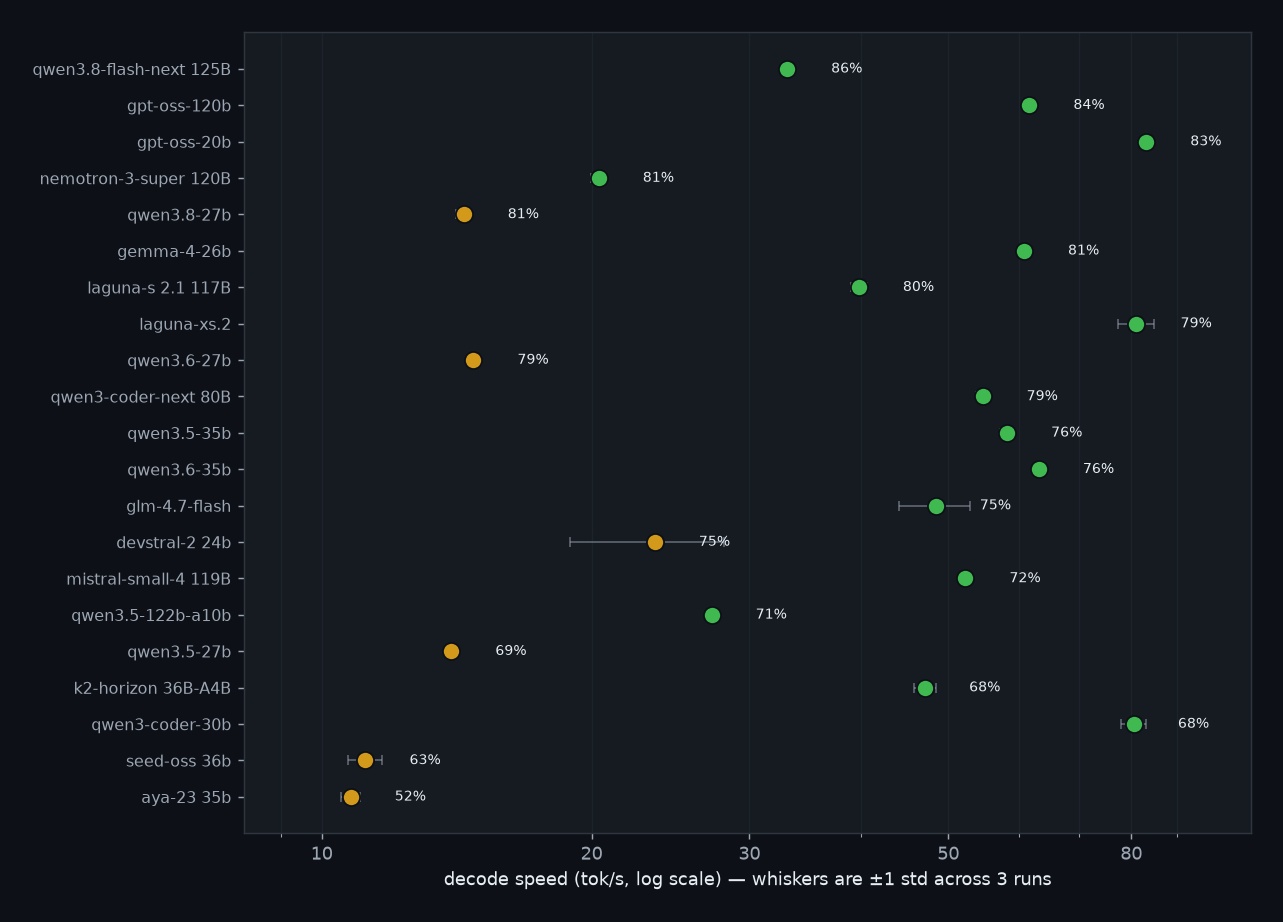Select the 71% value for qwen3.5-122b-a10b
The width and height of the screenshot is (1283, 922).
point(772,614)
